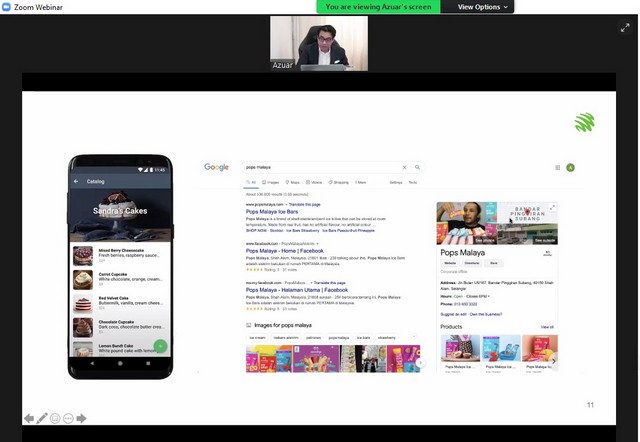Tap the back arrow in Catalog header
Image resolution: width=640 pixels, height=442 pixels.
pos(77,182)
